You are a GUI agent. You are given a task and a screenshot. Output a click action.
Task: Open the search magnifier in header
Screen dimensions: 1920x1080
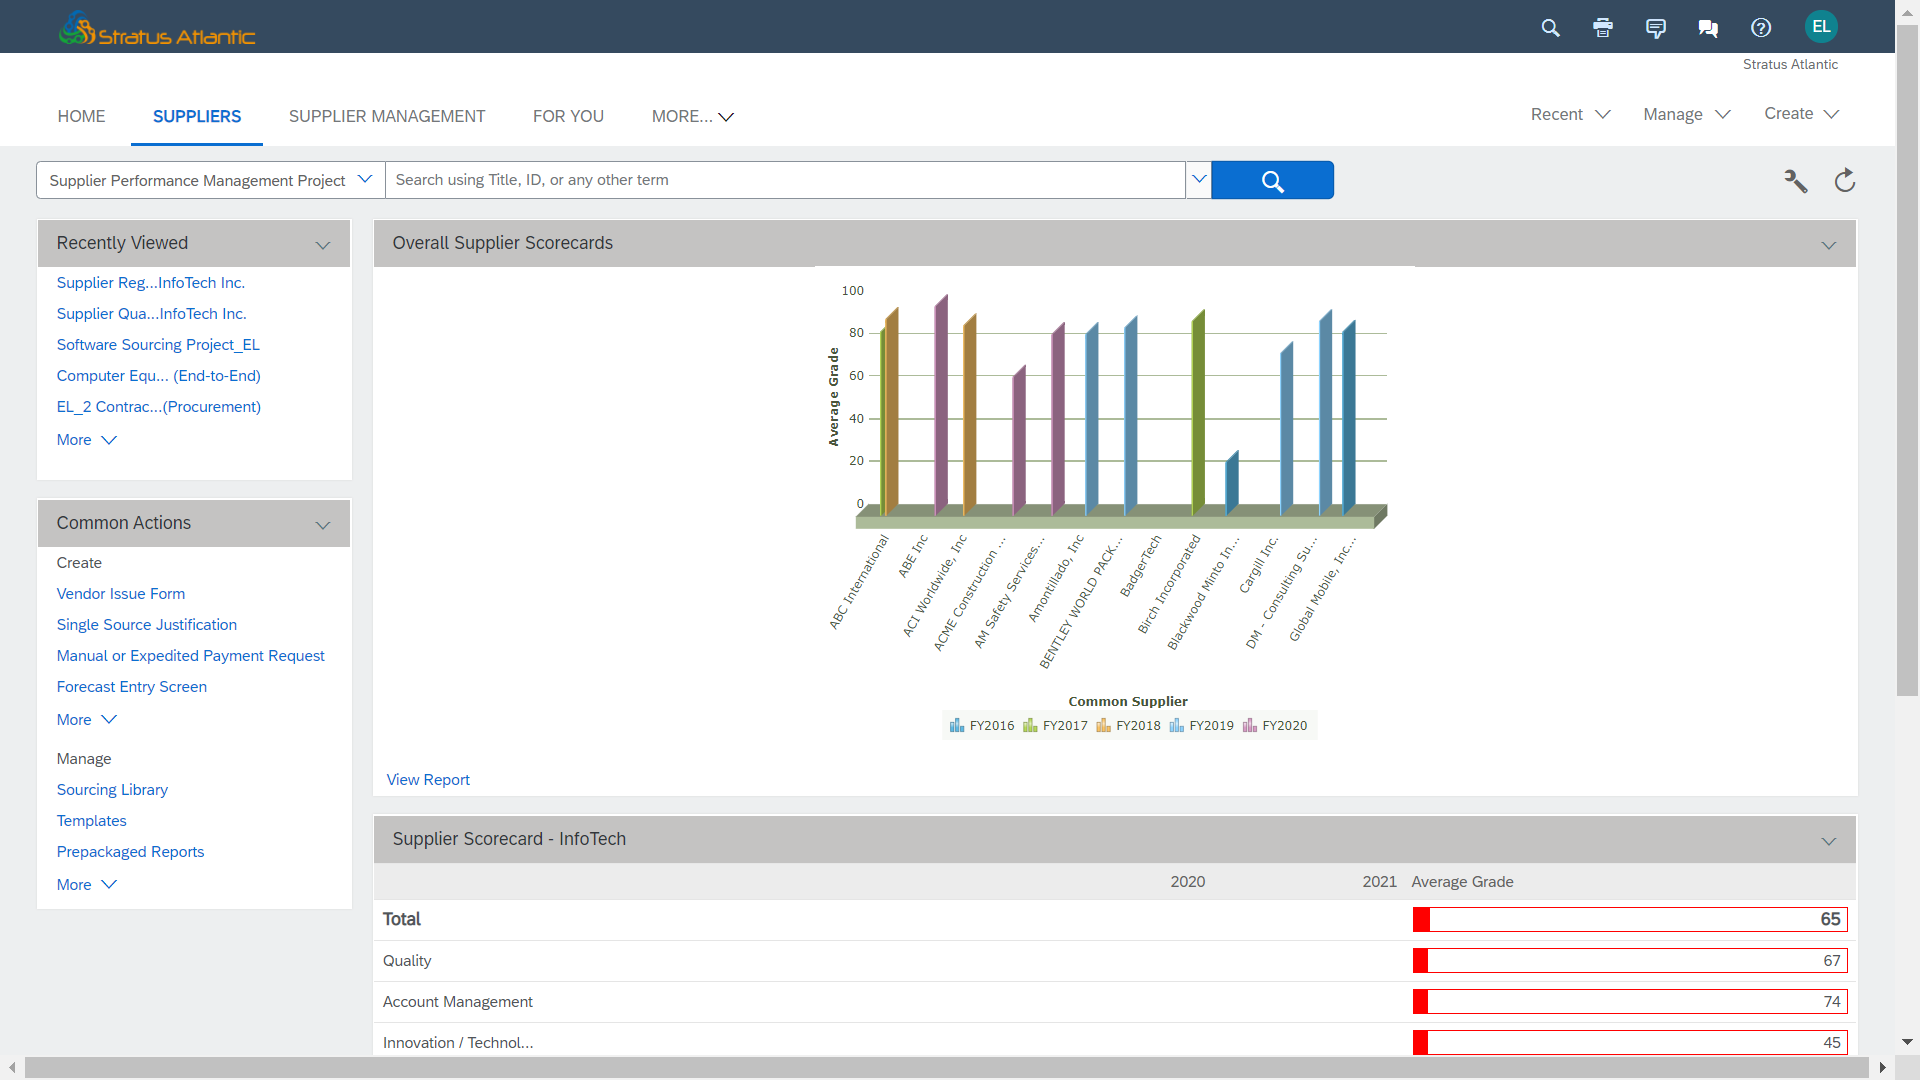[1550, 28]
